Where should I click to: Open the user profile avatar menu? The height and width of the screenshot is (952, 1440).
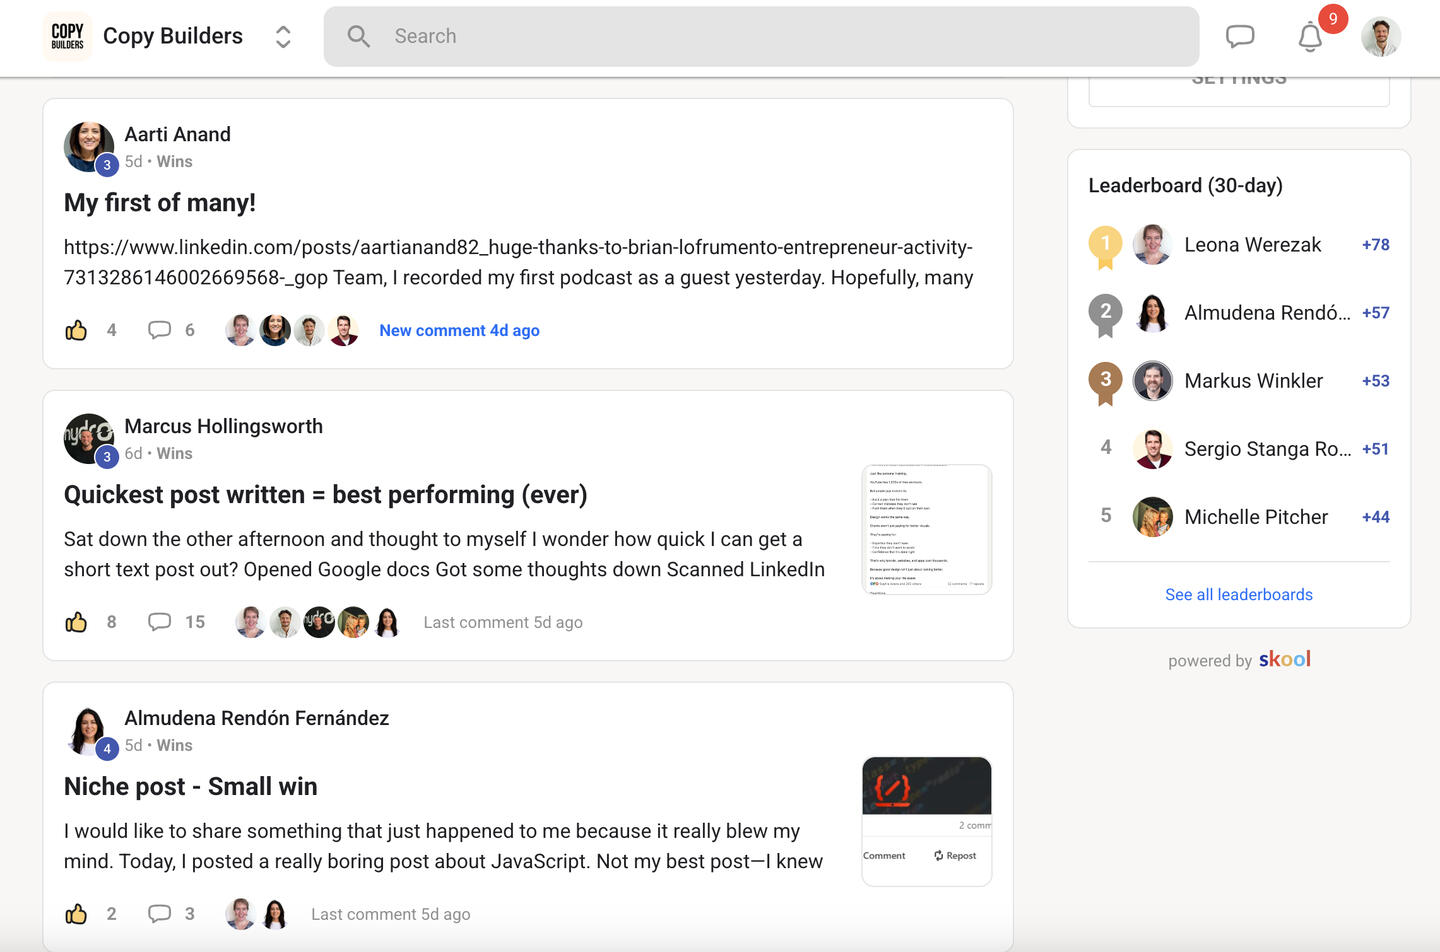(1380, 37)
